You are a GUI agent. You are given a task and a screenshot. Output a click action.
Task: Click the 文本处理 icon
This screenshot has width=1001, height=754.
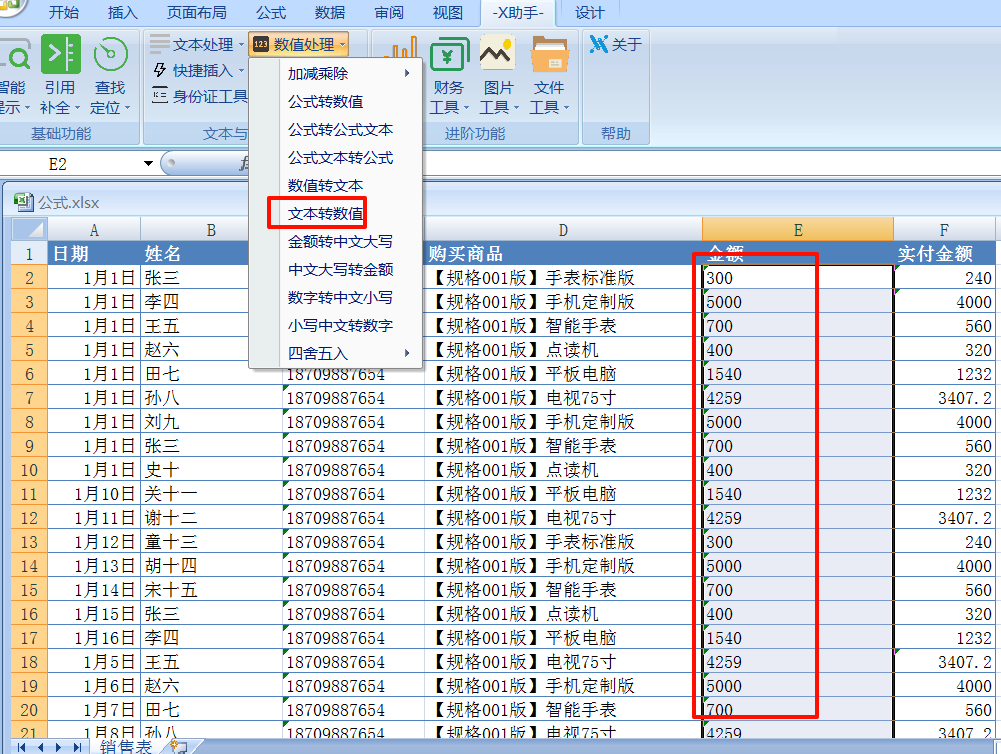coord(160,44)
